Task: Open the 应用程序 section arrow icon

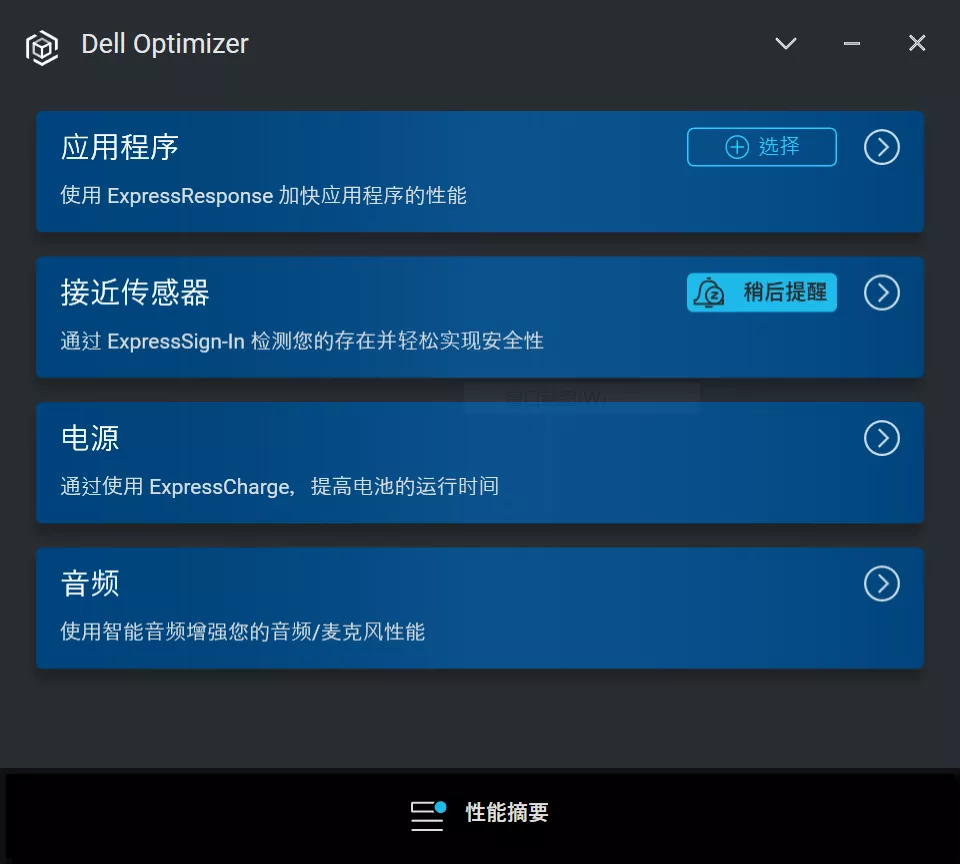Action: click(881, 148)
